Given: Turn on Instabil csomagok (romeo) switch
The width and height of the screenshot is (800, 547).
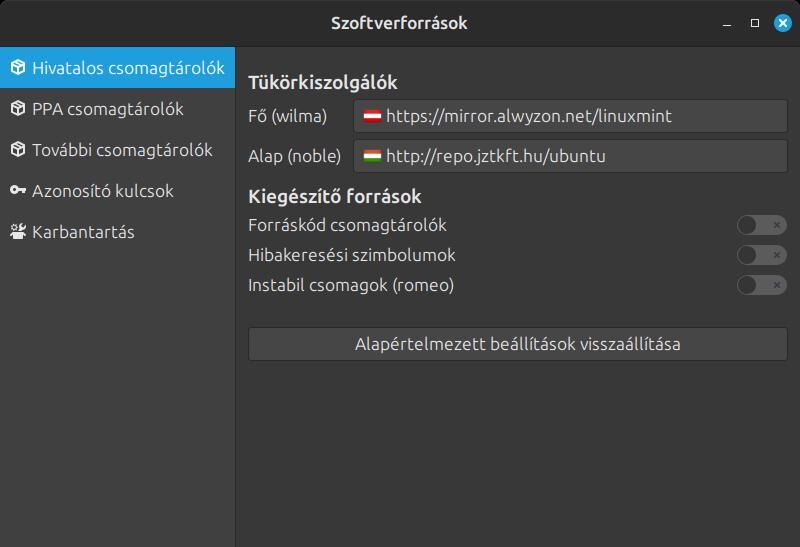Looking at the screenshot, I should click(761, 285).
